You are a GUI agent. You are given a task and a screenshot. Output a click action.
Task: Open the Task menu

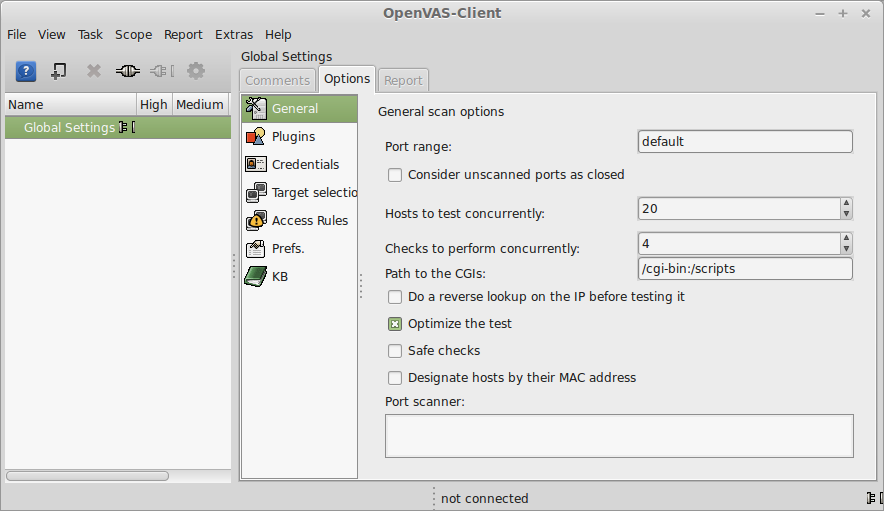(x=90, y=34)
